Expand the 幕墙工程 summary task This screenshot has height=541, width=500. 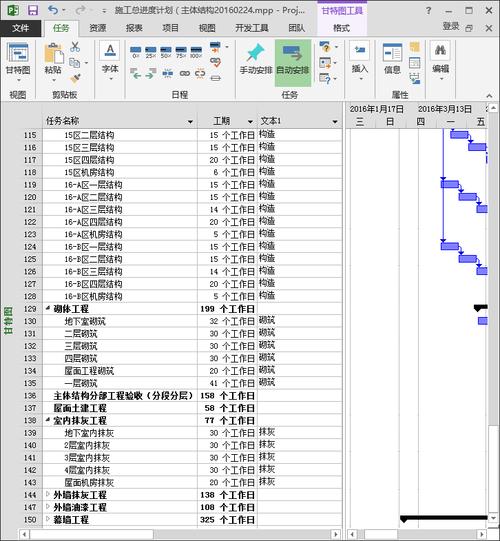click(48, 519)
